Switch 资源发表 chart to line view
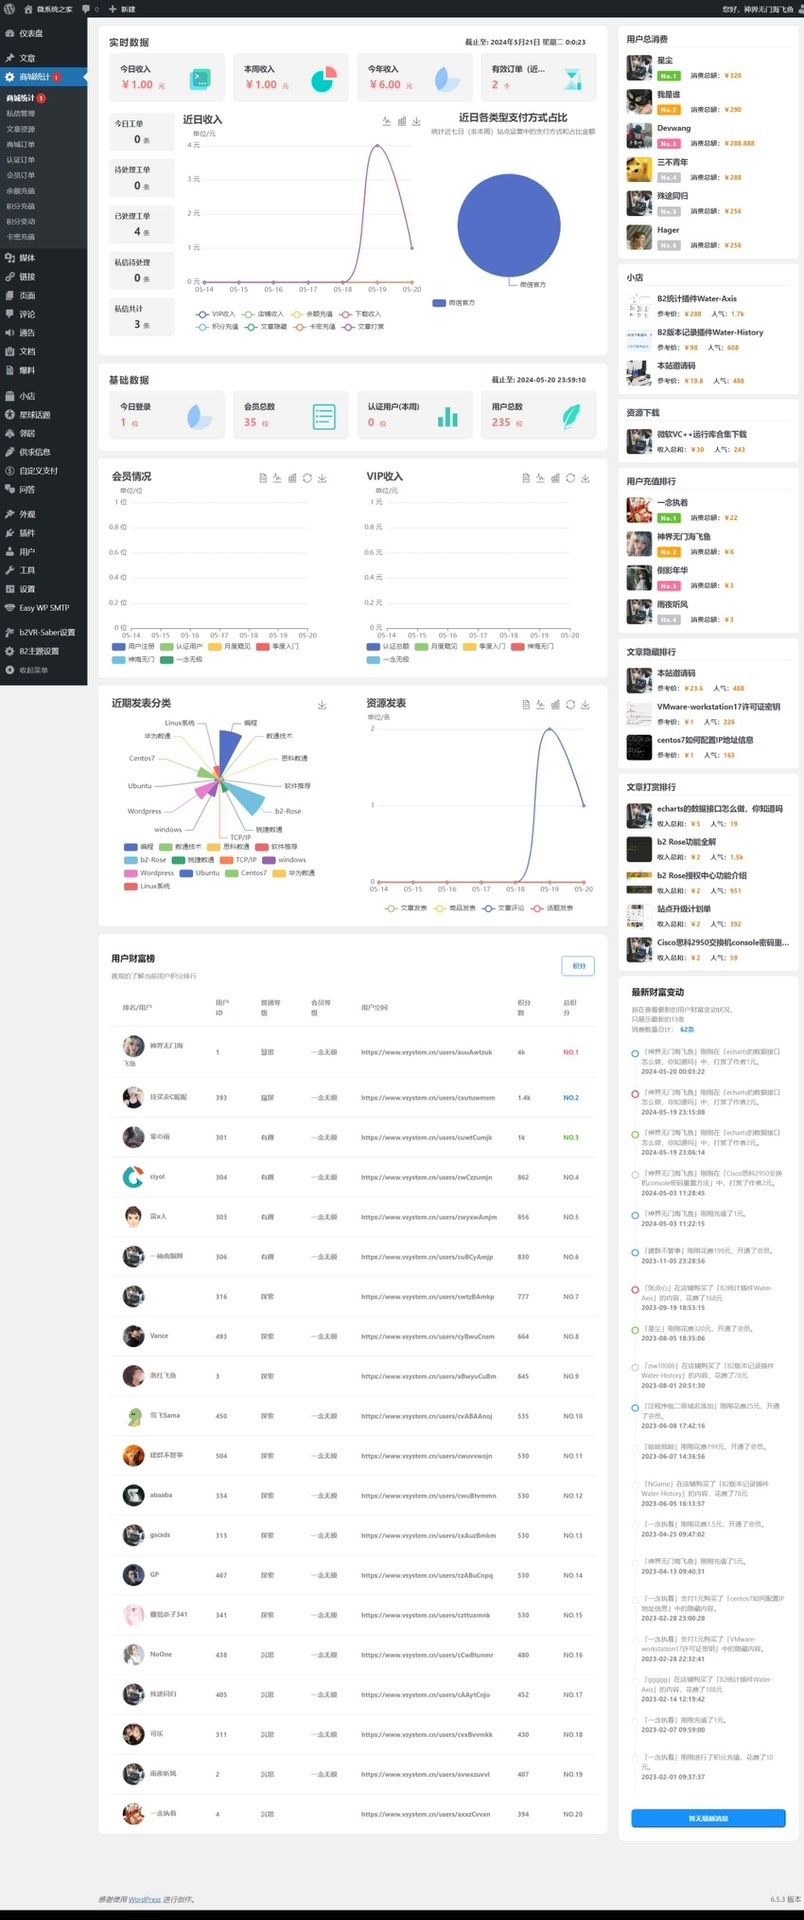Image resolution: width=804 pixels, height=1920 pixels. 540,705
